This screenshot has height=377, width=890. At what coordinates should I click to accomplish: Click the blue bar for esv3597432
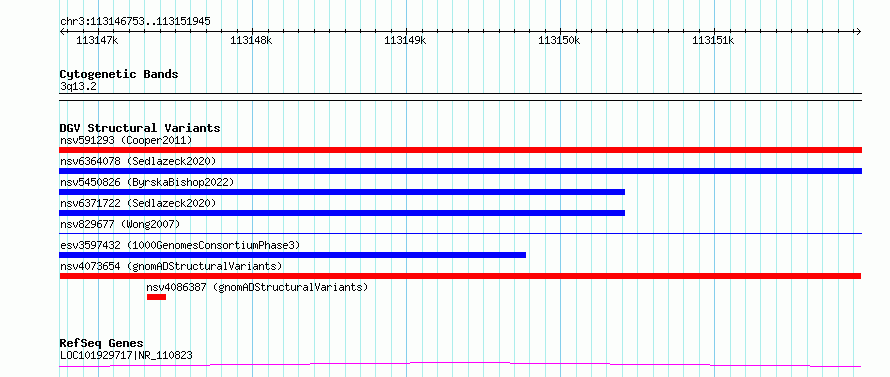tap(293, 255)
